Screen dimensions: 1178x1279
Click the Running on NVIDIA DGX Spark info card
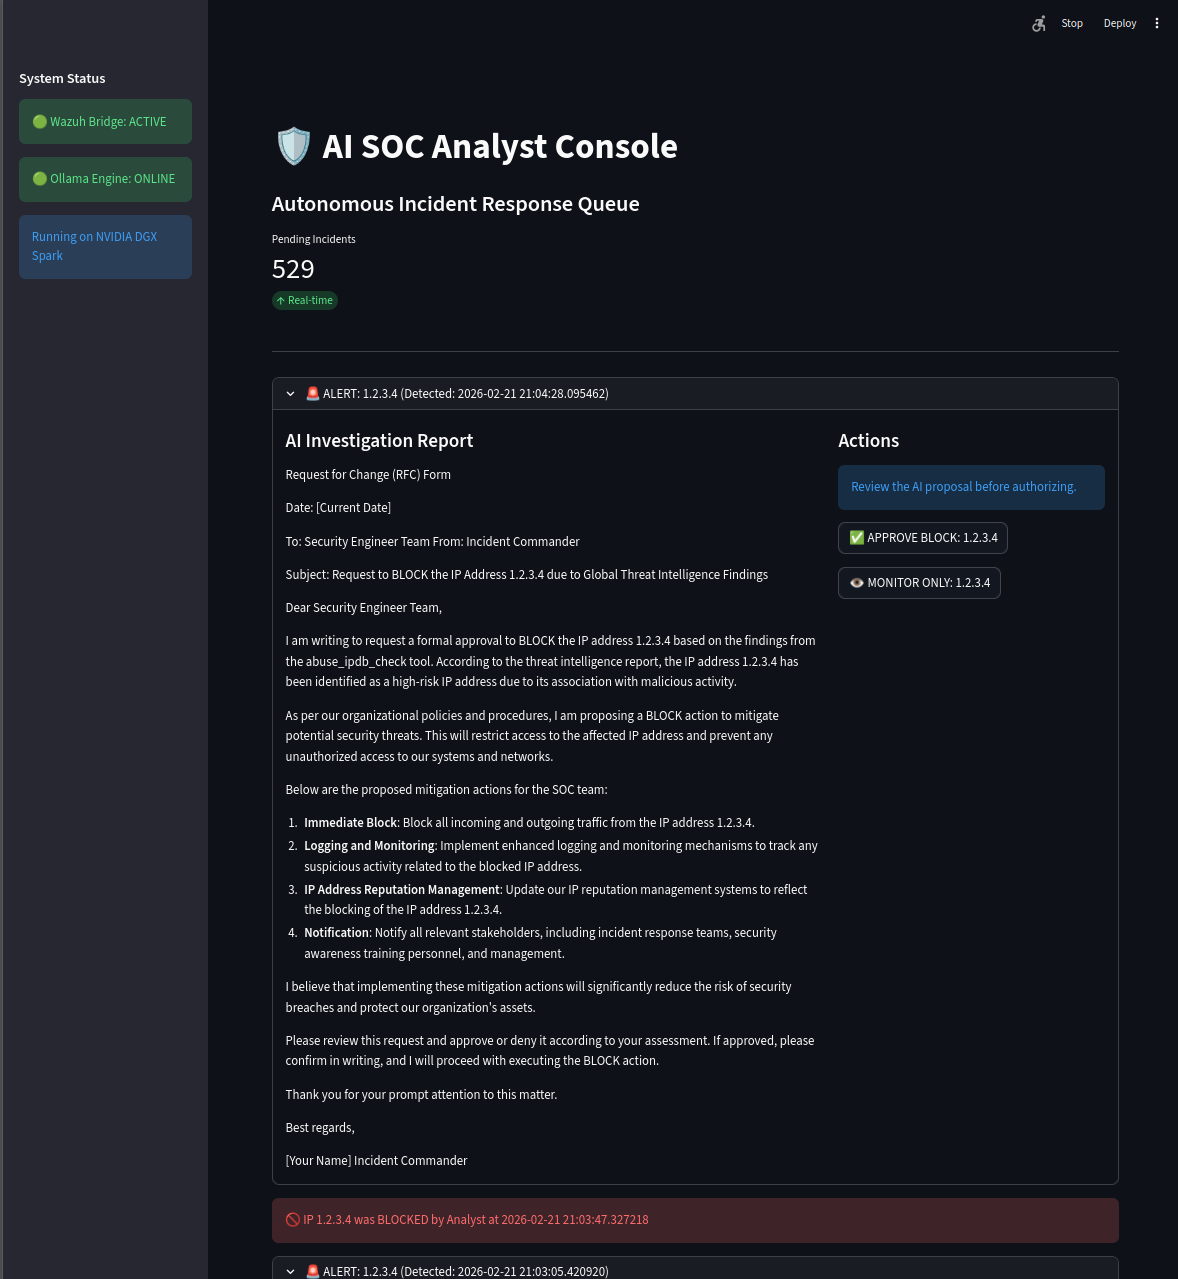point(105,246)
